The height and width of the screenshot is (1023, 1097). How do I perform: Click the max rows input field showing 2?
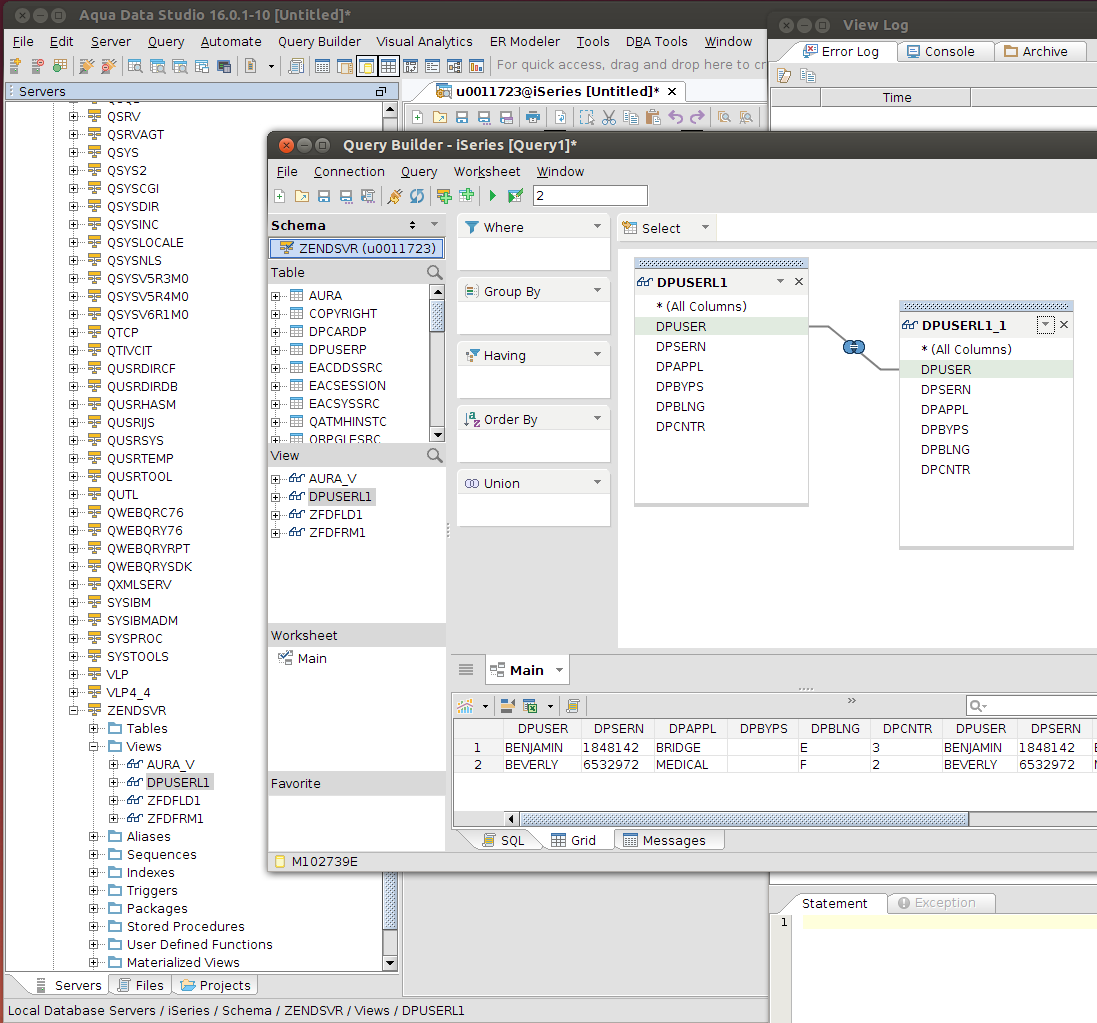(590, 196)
